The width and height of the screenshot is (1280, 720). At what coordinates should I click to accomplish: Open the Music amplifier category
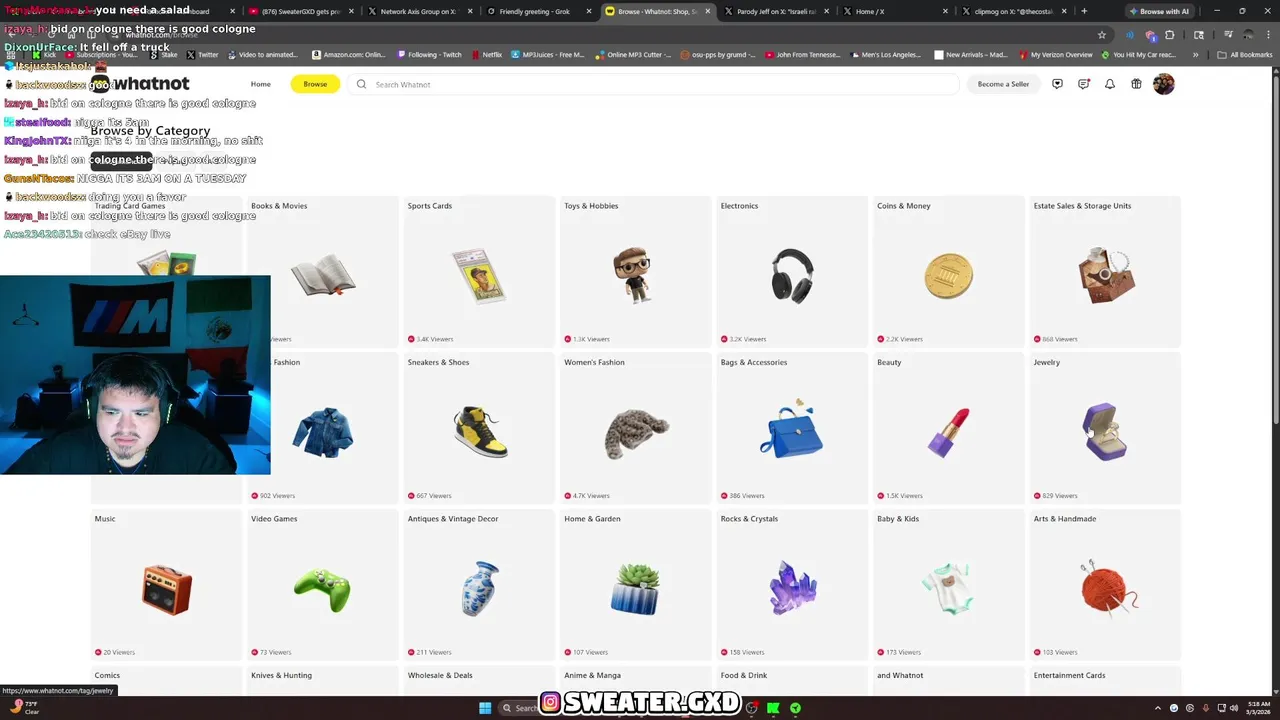point(166,585)
